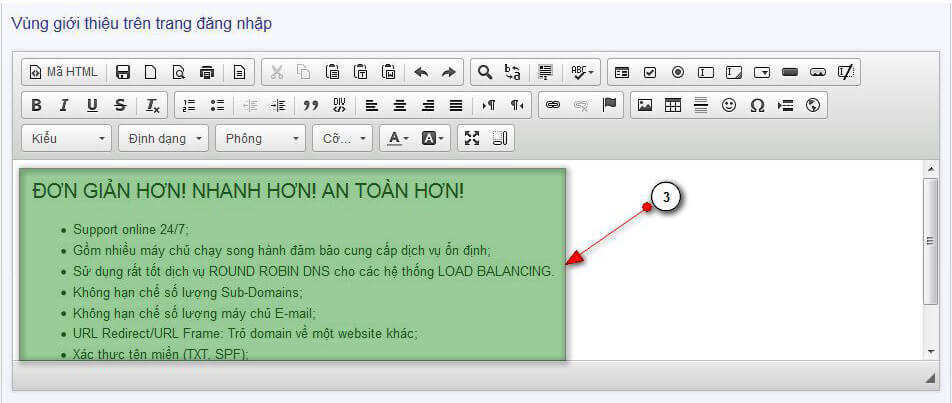Viewport: 952px width, 403px height.
Task: Align text right
Action: point(428,106)
